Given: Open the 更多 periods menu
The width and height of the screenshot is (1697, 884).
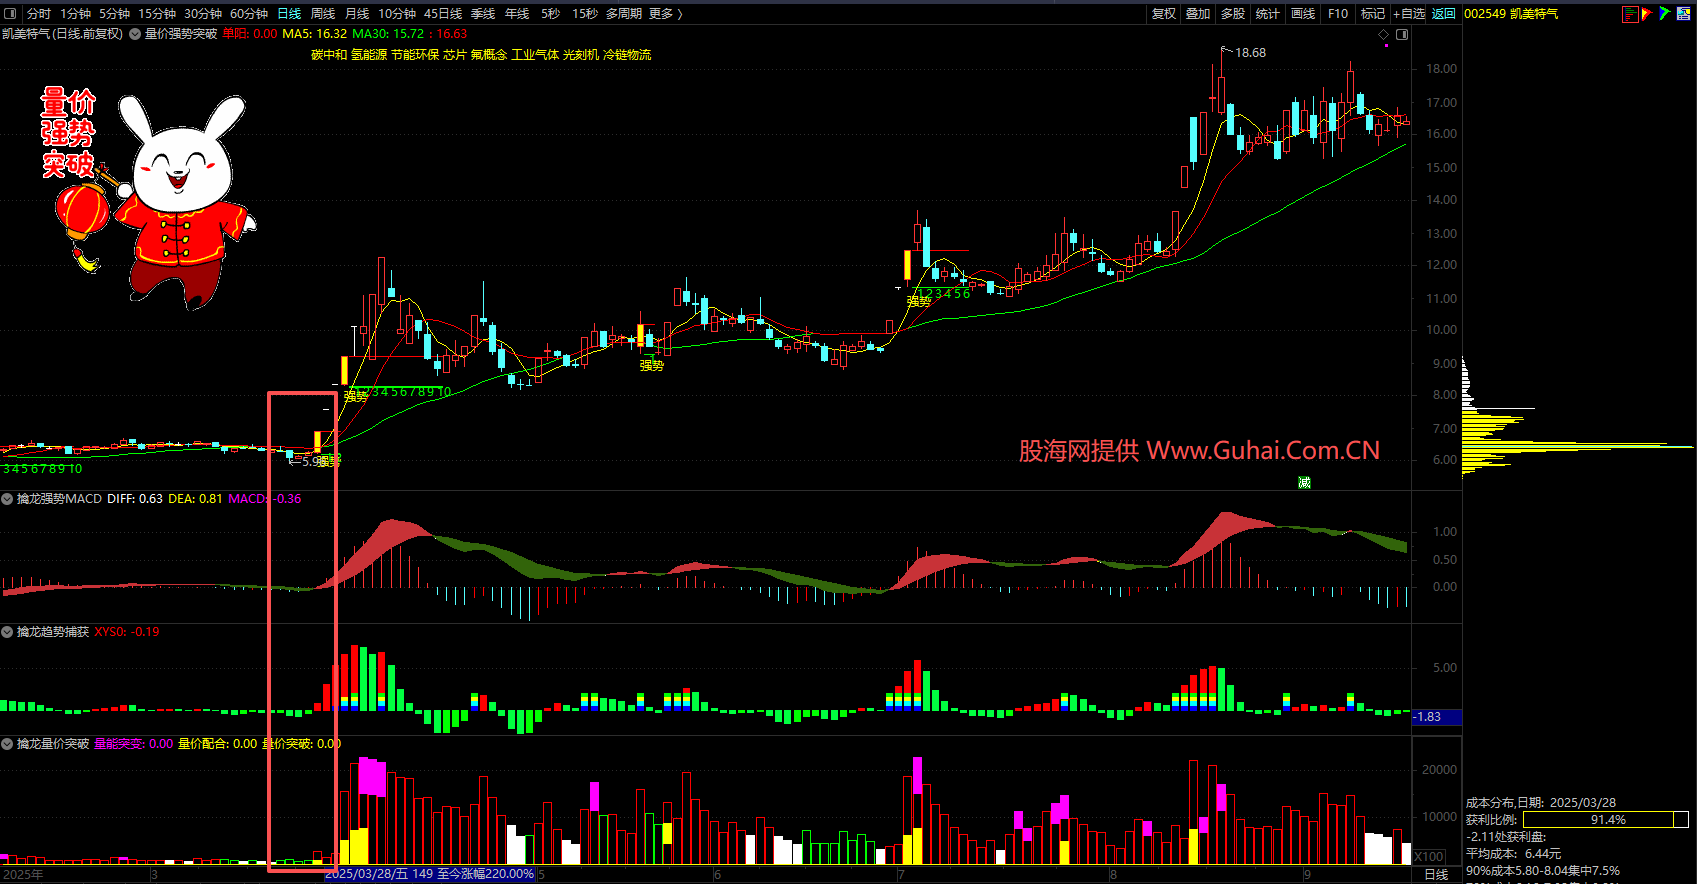Looking at the screenshot, I should point(665,13).
